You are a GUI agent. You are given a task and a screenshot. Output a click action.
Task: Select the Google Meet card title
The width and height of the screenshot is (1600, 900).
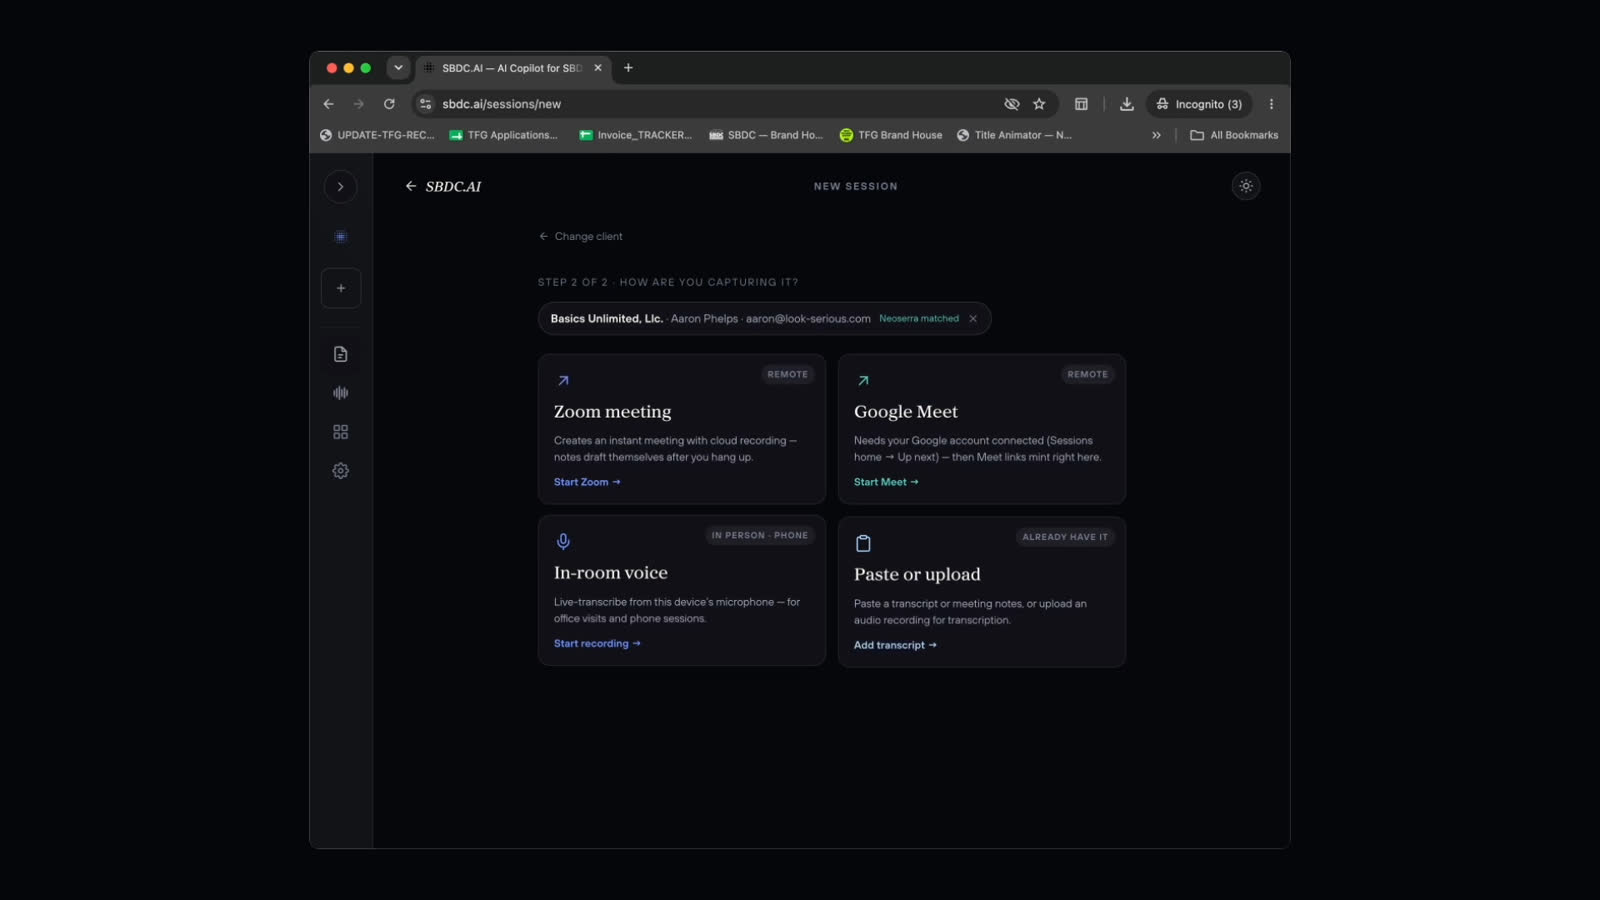click(x=906, y=412)
